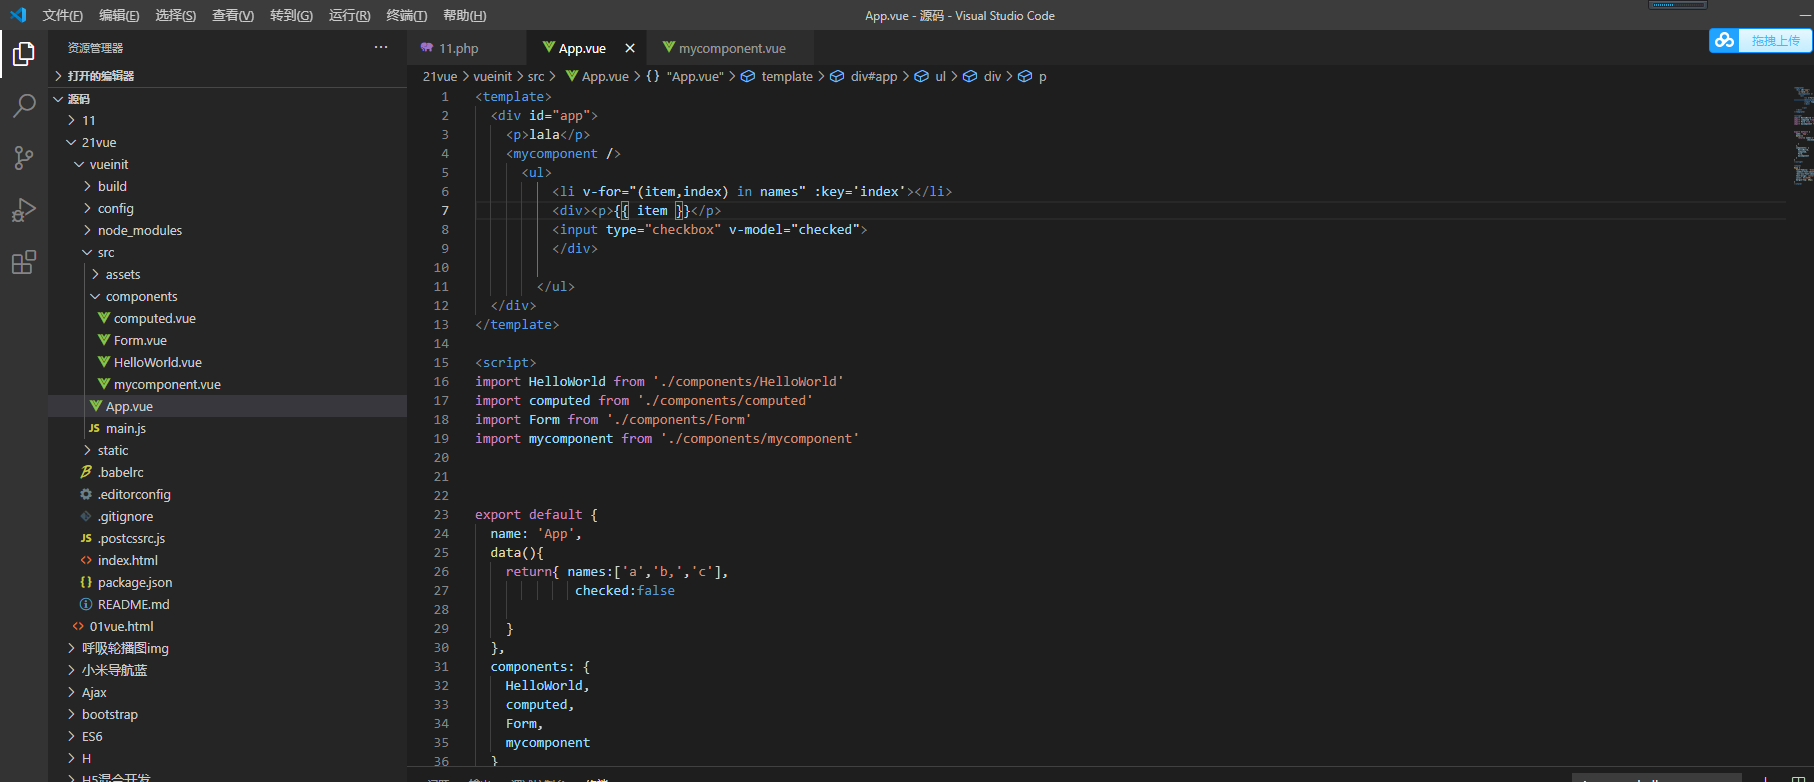Open the Source Control view
Screen dimensions: 1814x782
[x=24, y=158]
